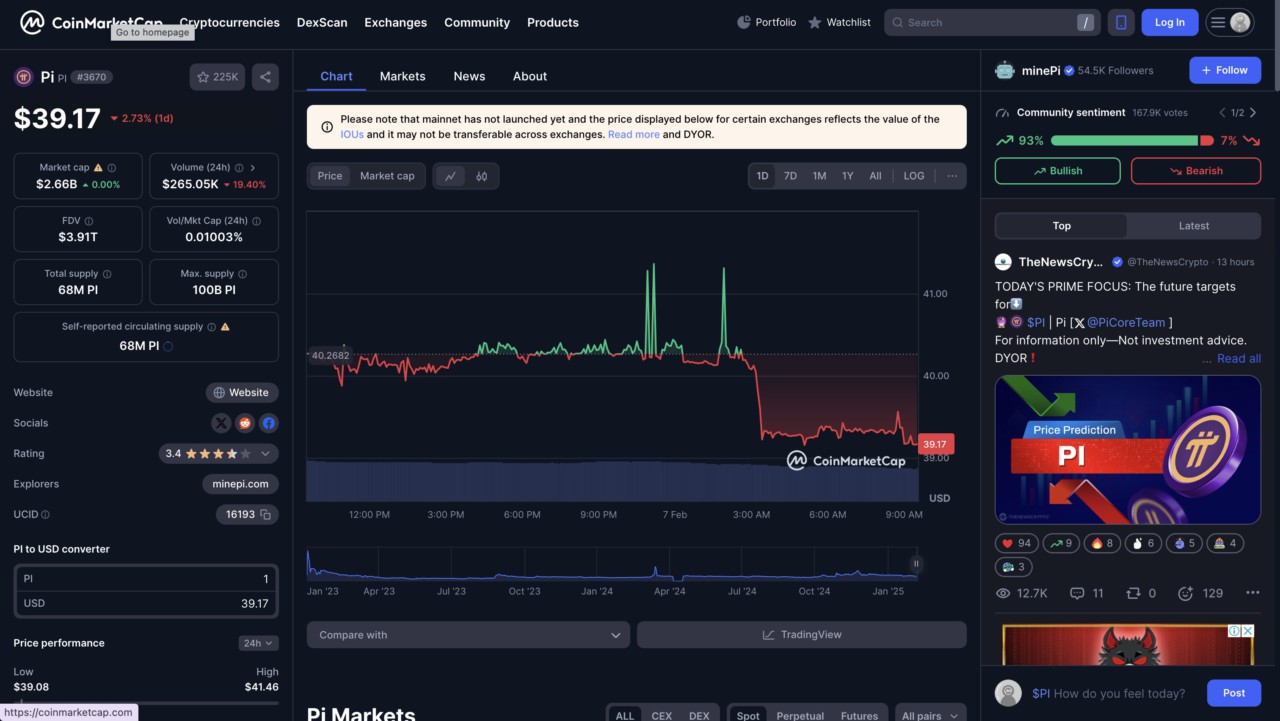The image size is (1280, 721).
Task: Open the Compare with dropdown
Action: [467, 634]
